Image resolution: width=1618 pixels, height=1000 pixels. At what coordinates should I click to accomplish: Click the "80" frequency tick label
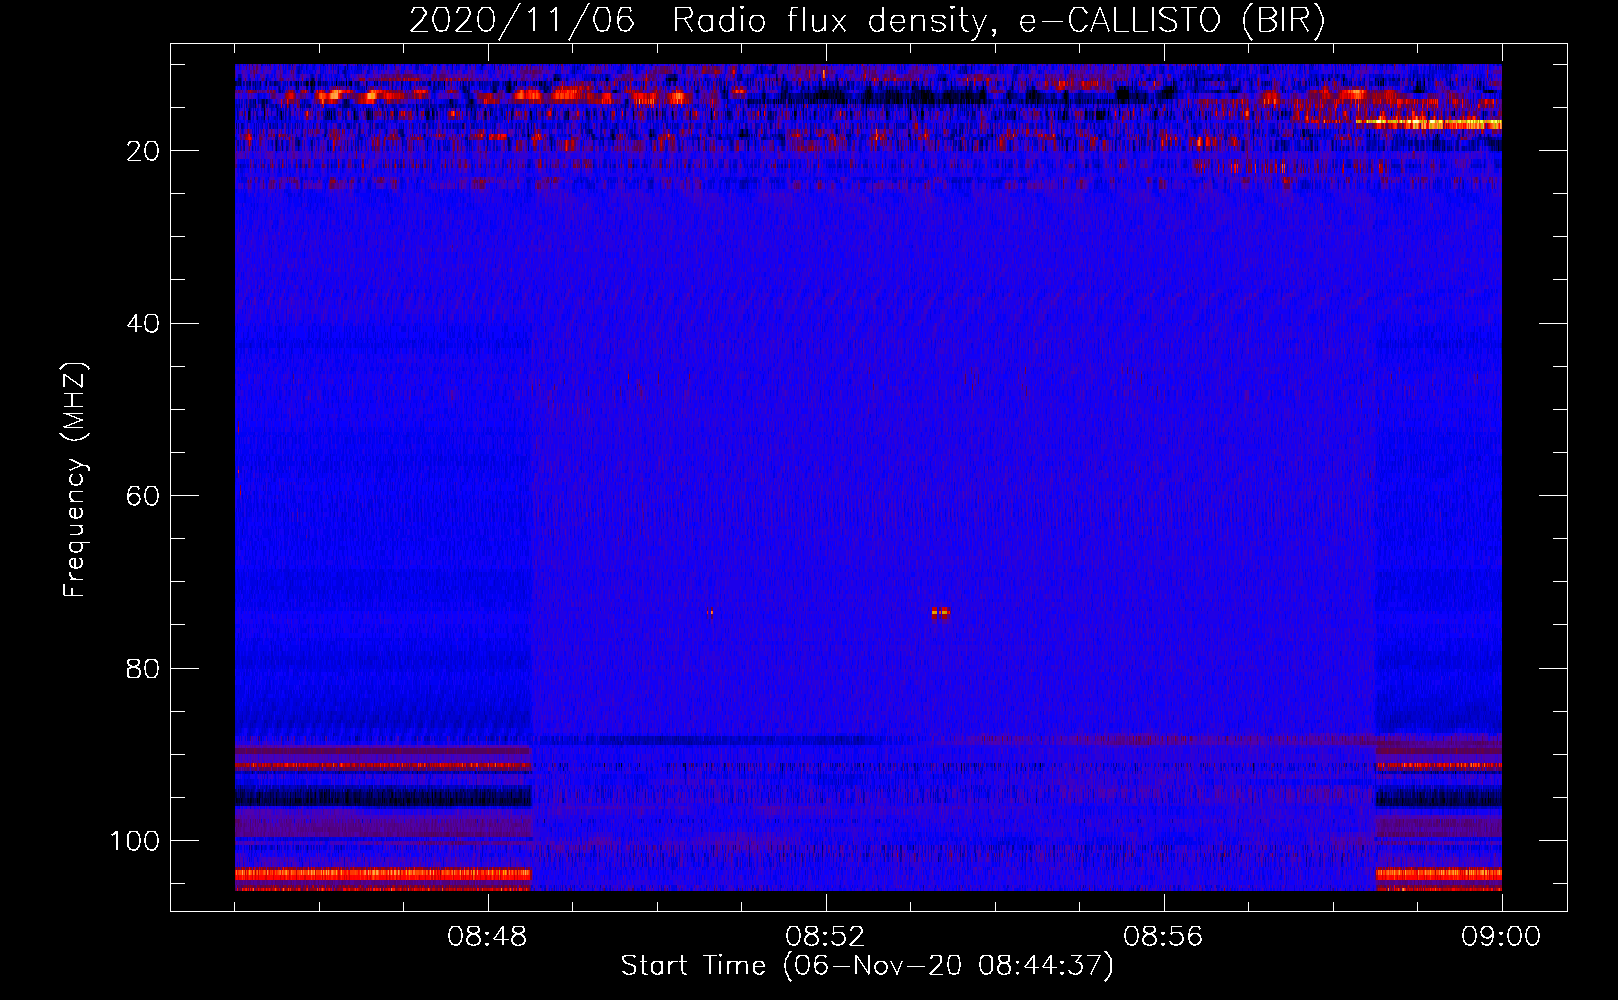pos(143,669)
